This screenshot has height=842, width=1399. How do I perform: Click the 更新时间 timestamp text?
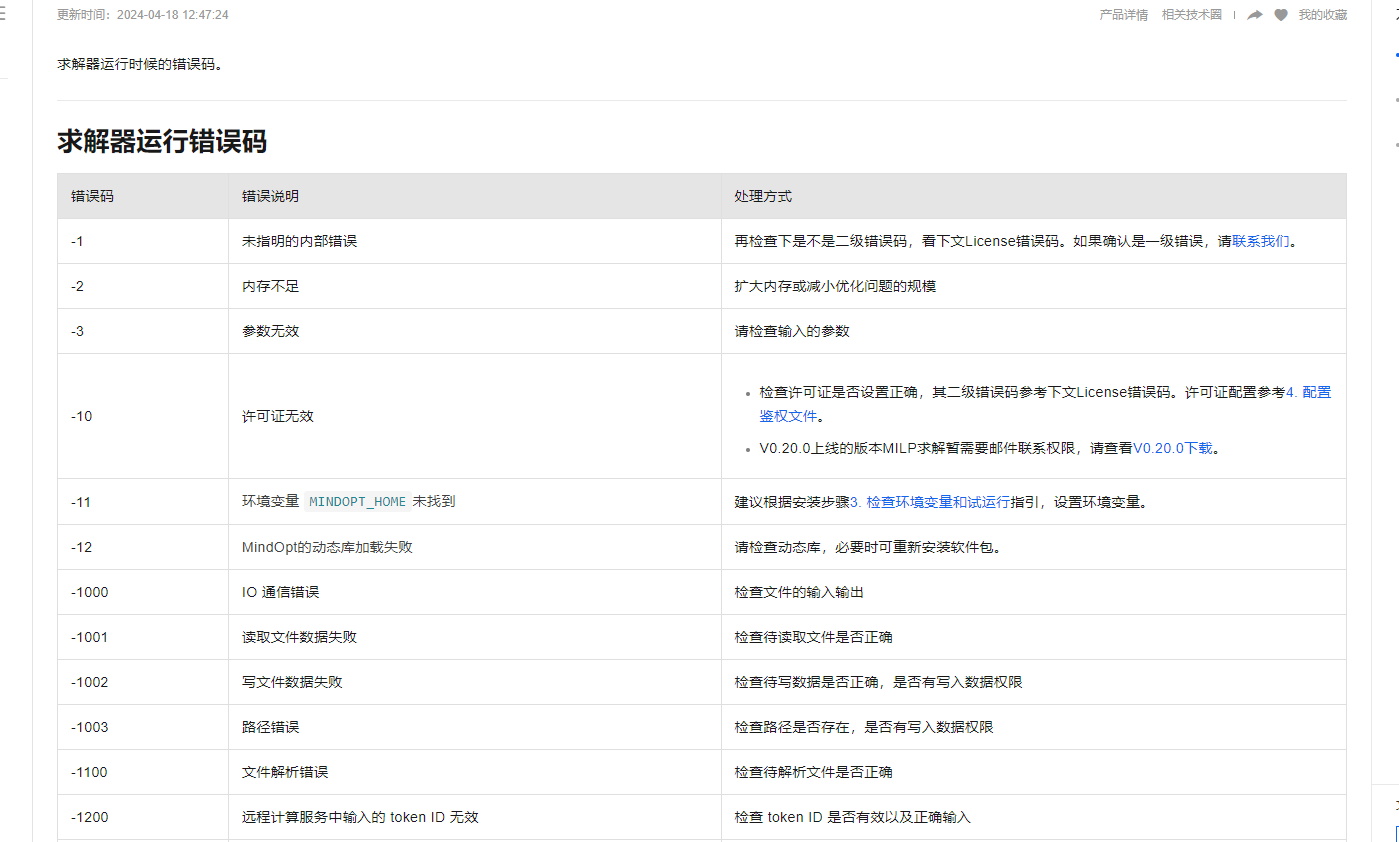143,15
